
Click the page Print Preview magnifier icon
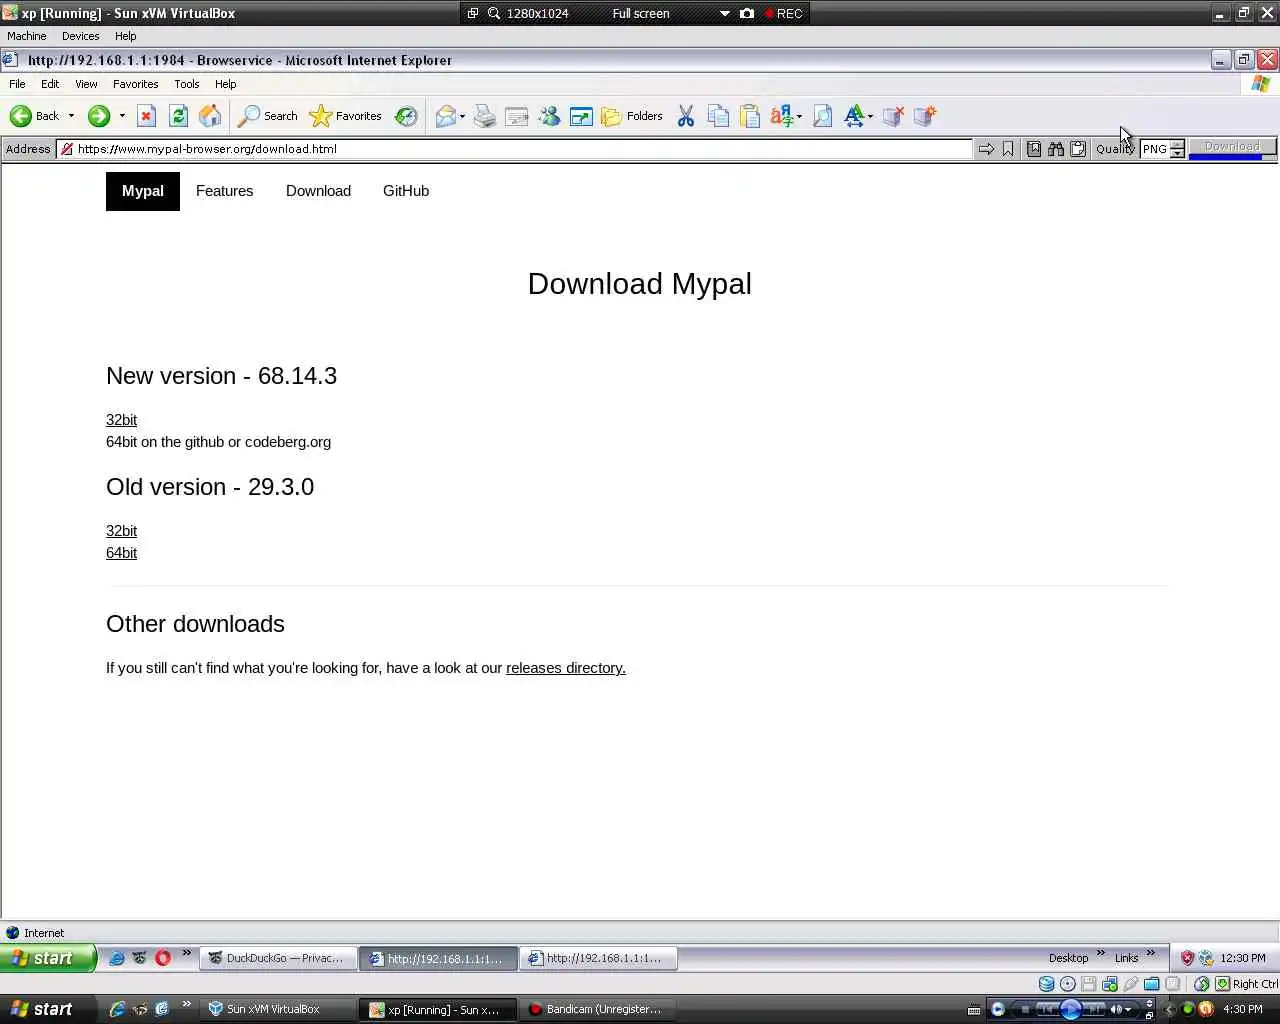822,116
